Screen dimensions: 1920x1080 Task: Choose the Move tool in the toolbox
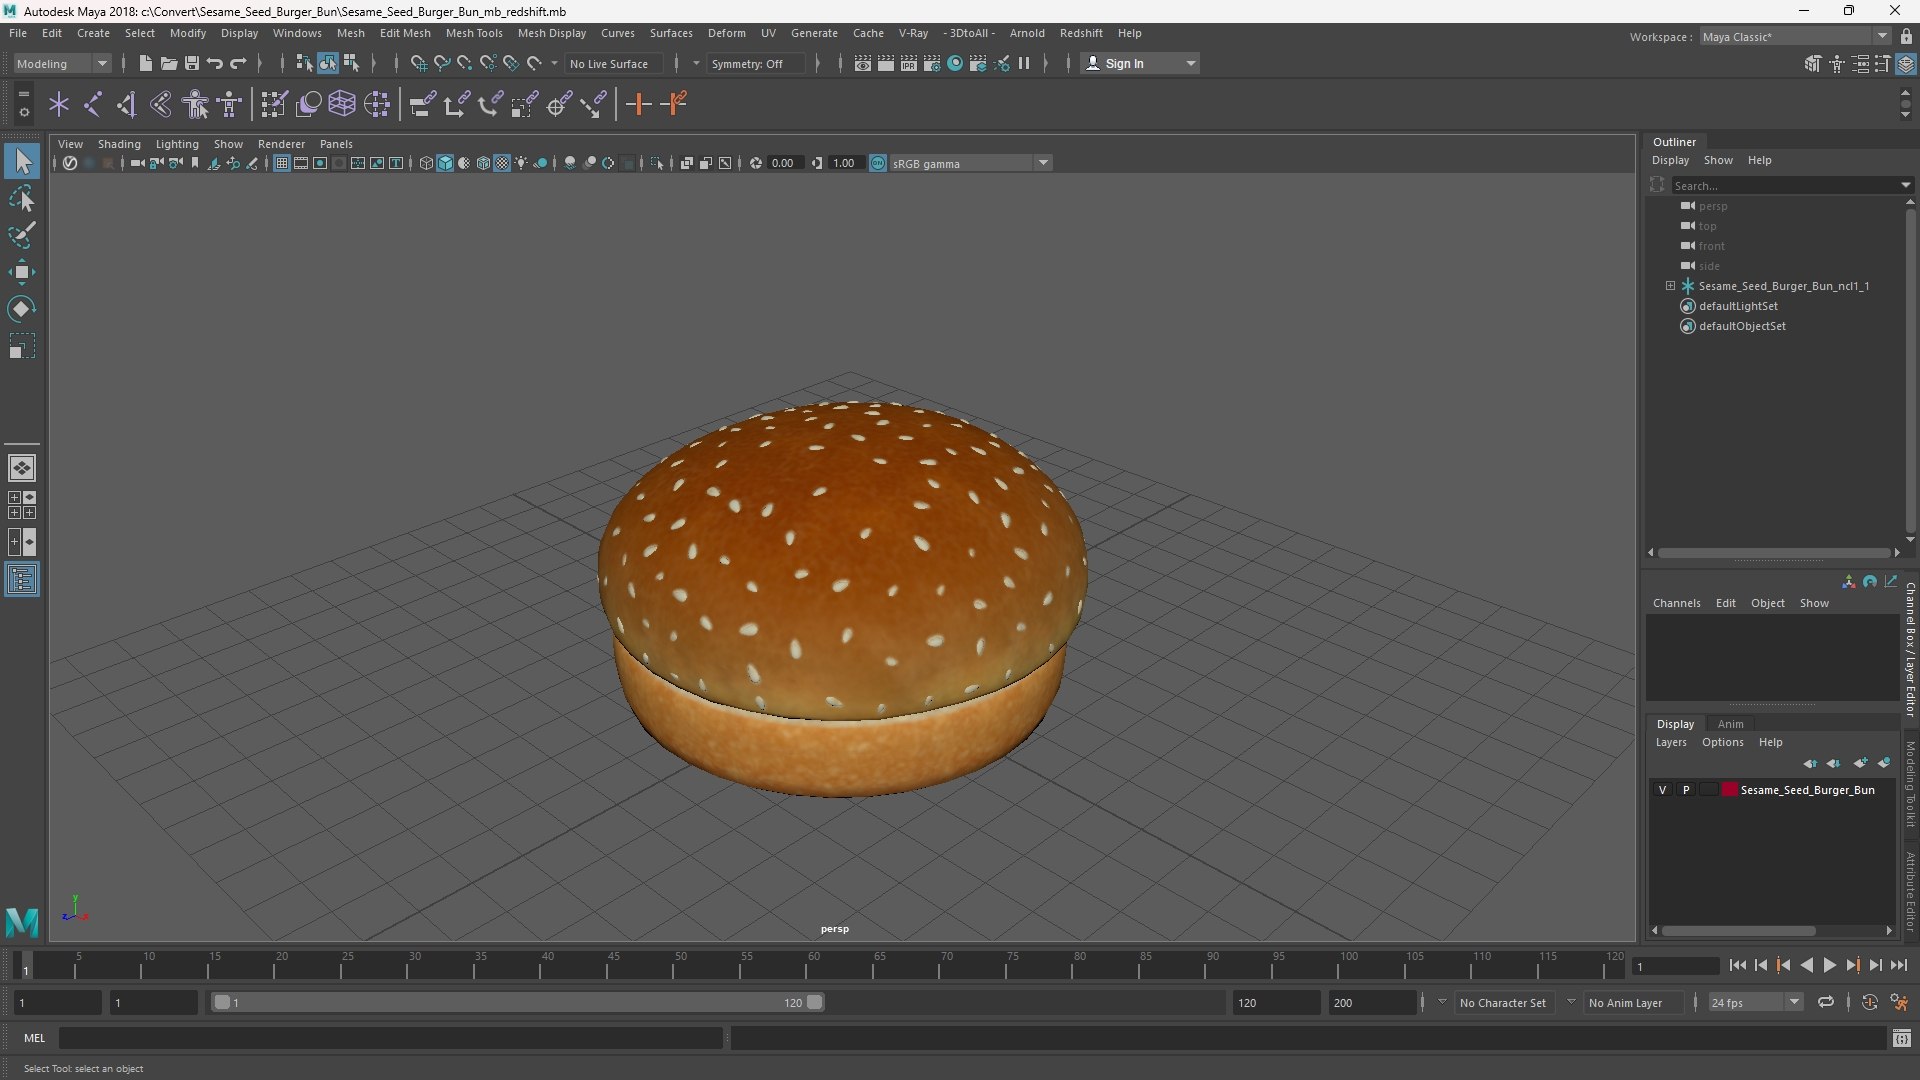[x=22, y=272]
